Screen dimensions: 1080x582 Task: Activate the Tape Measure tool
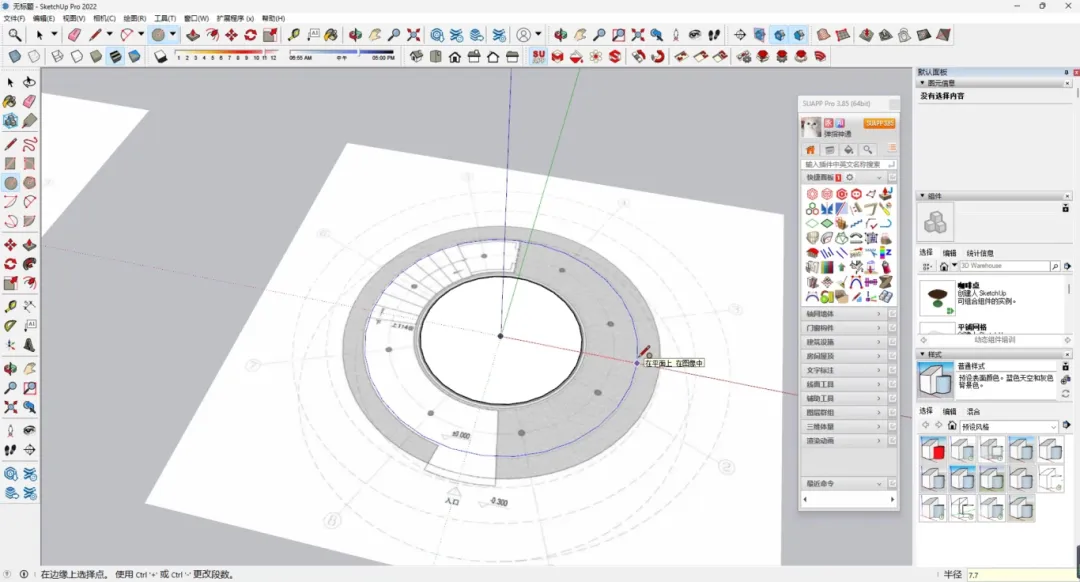(294, 35)
